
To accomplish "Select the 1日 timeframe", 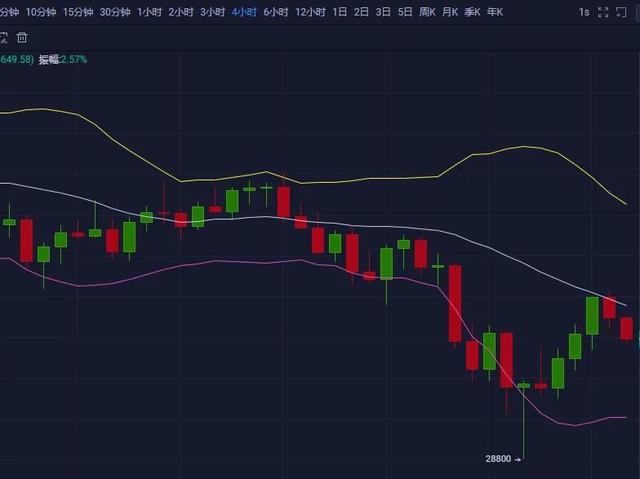I will pos(340,12).
